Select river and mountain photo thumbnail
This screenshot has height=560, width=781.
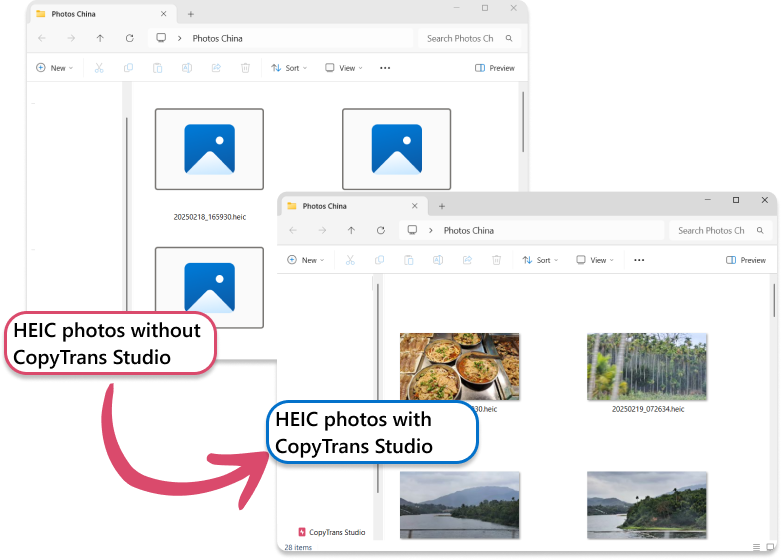coord(460,505)
